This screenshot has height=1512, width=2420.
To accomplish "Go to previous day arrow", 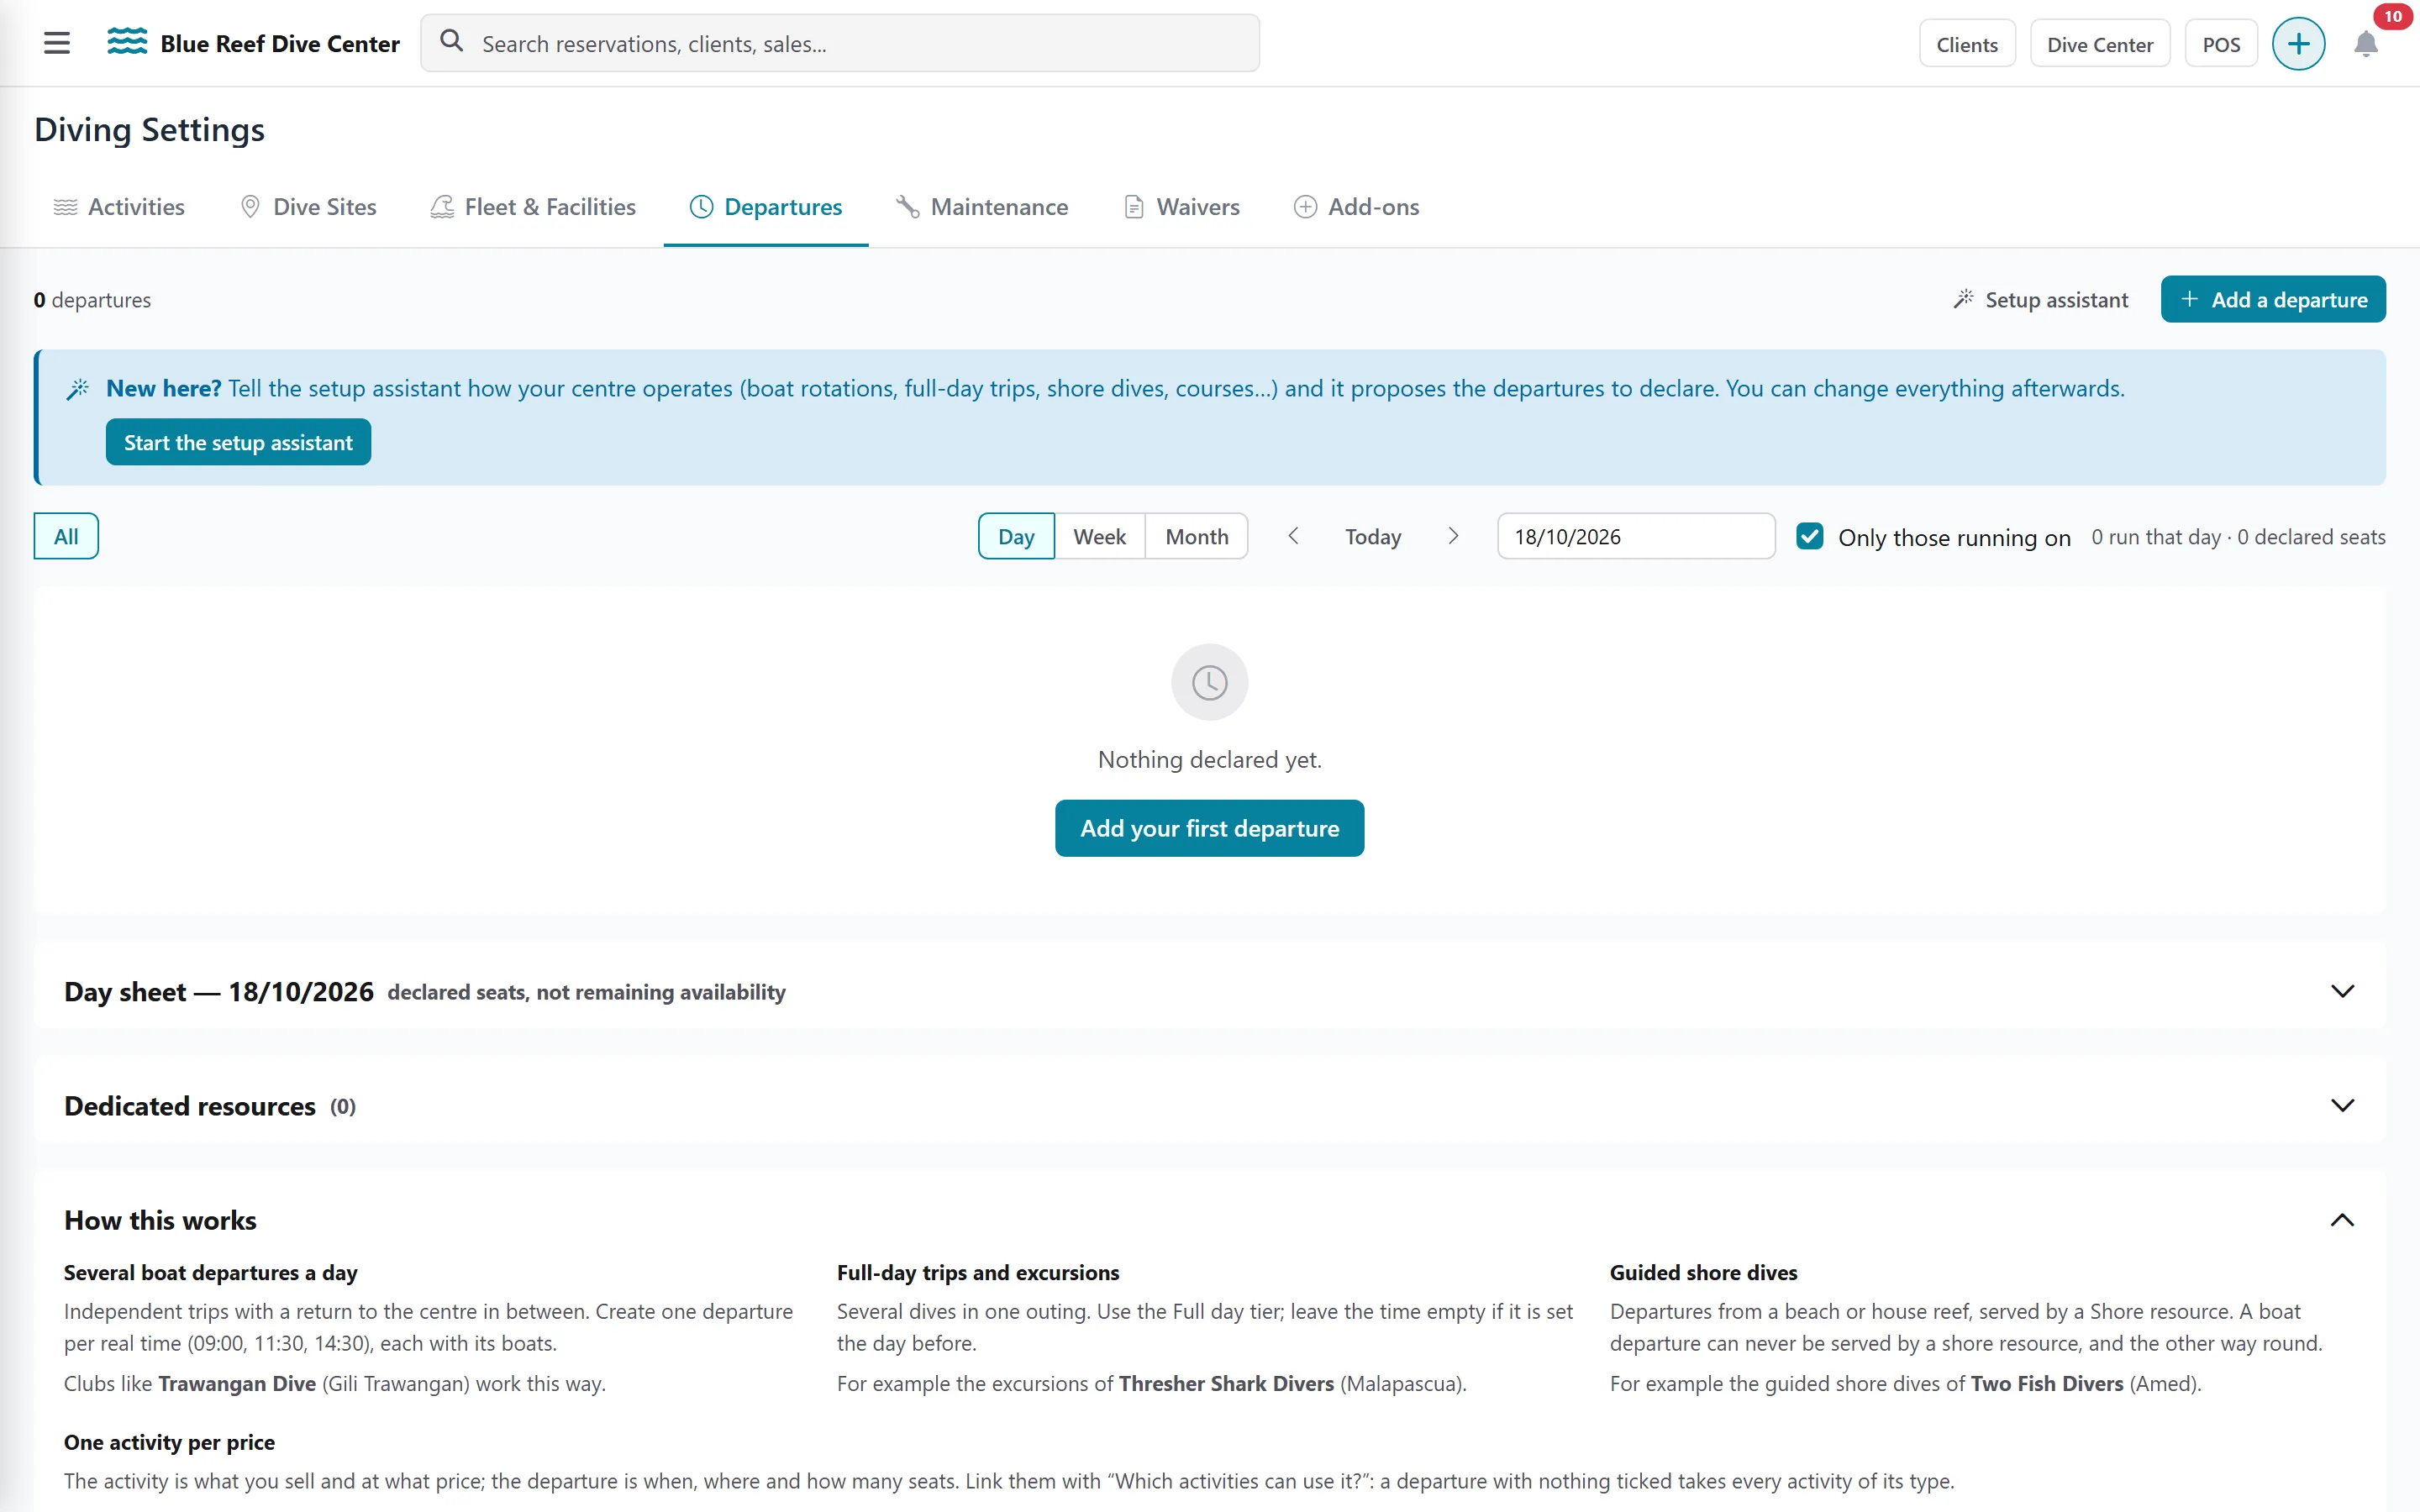I will [x=1292, y=536].
